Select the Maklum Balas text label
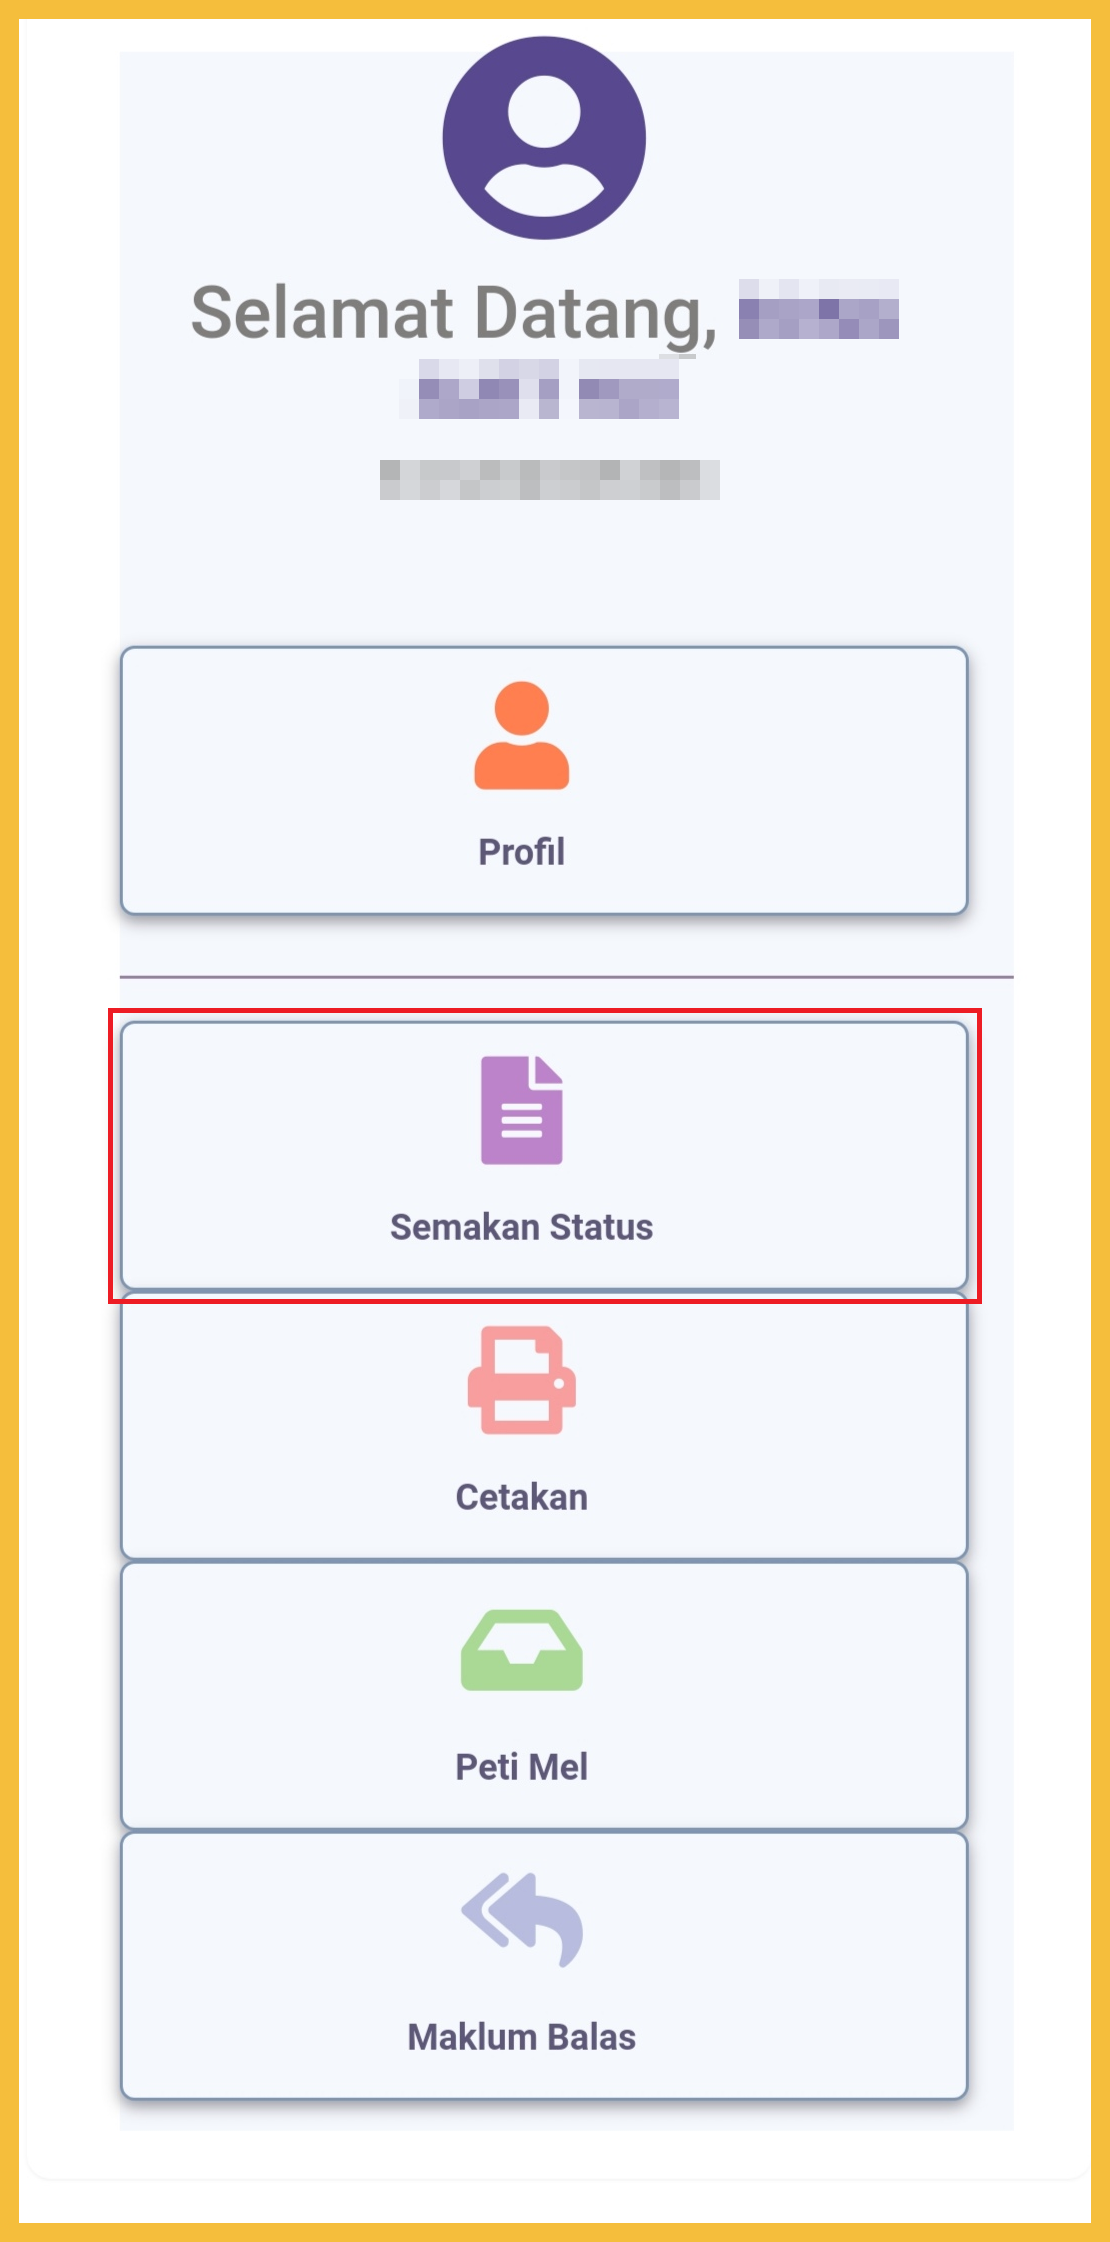 pos(521,2037)
